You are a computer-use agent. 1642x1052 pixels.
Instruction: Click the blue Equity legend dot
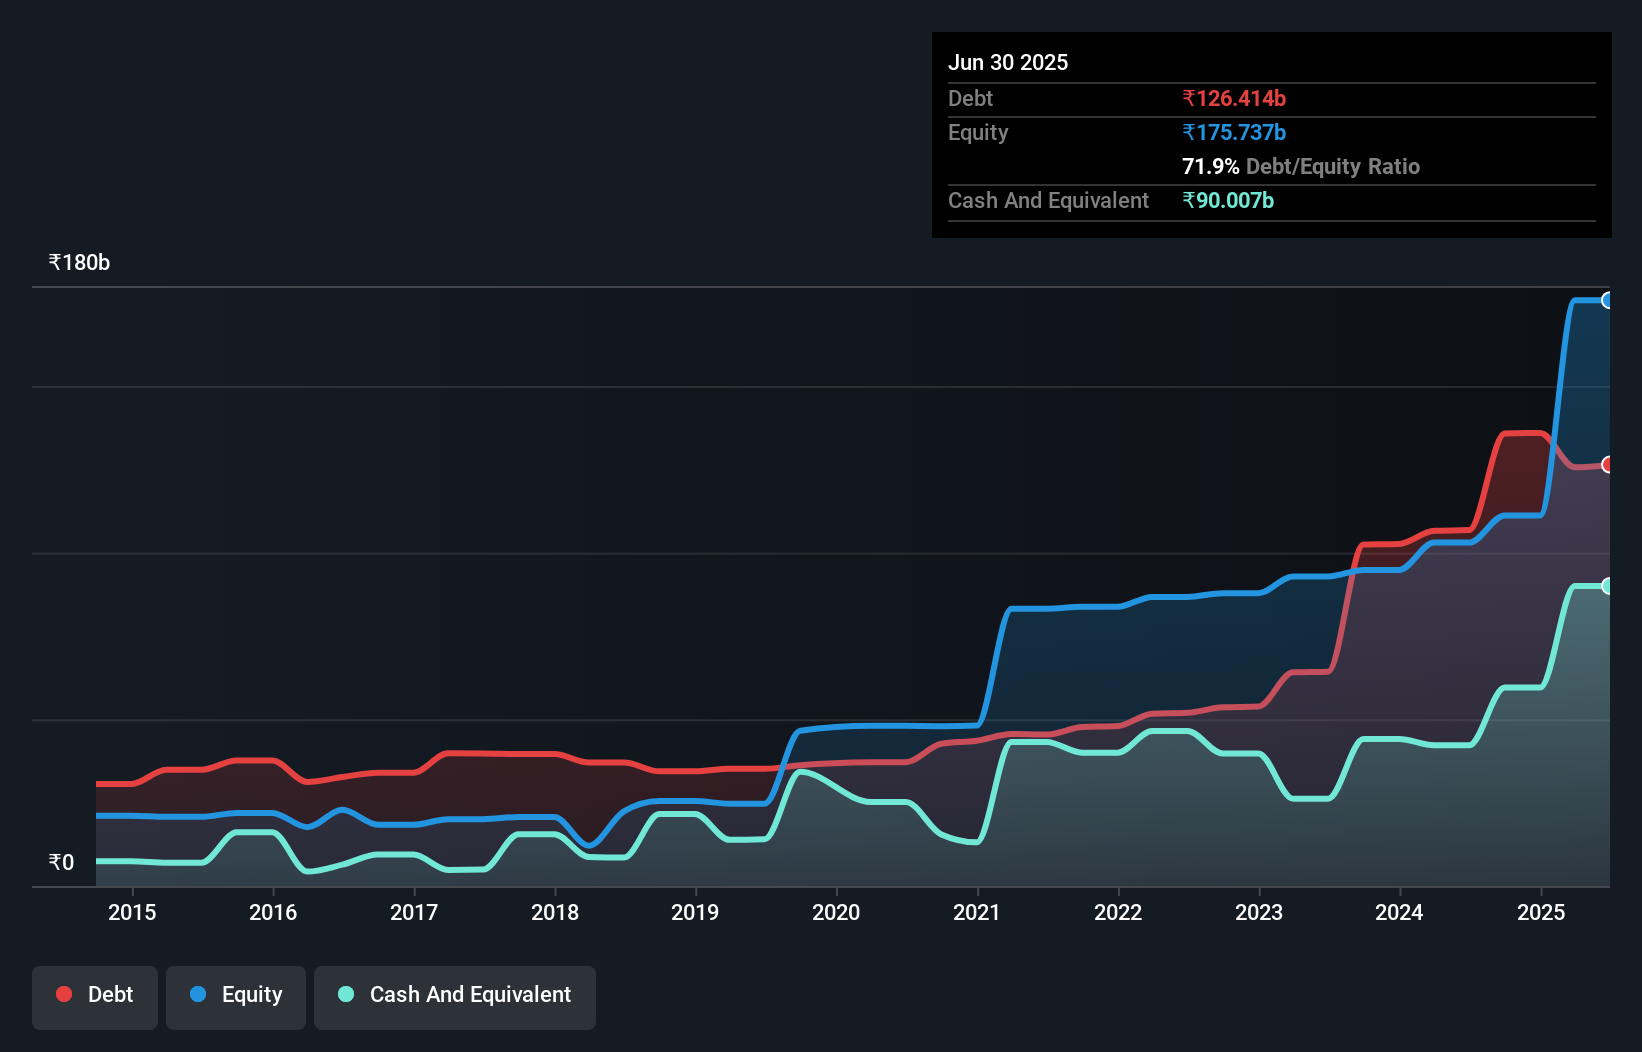click(x=198, y=994)
